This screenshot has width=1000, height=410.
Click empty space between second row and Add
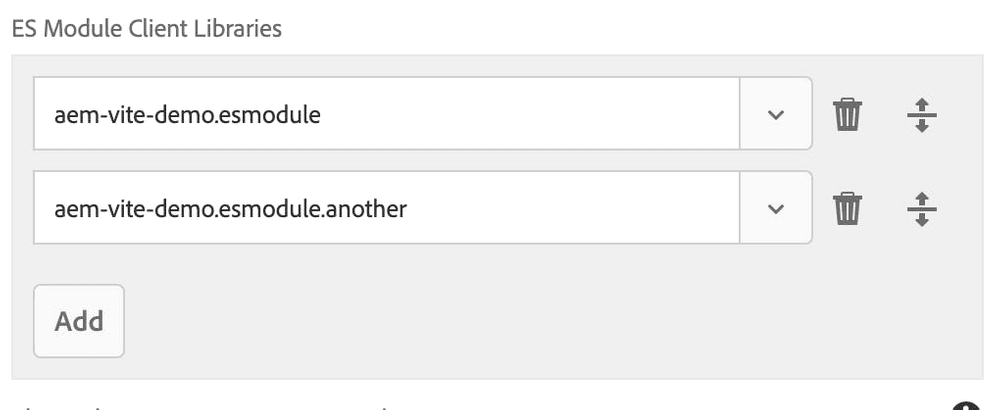pyautogui.click(x=421, y=264)
